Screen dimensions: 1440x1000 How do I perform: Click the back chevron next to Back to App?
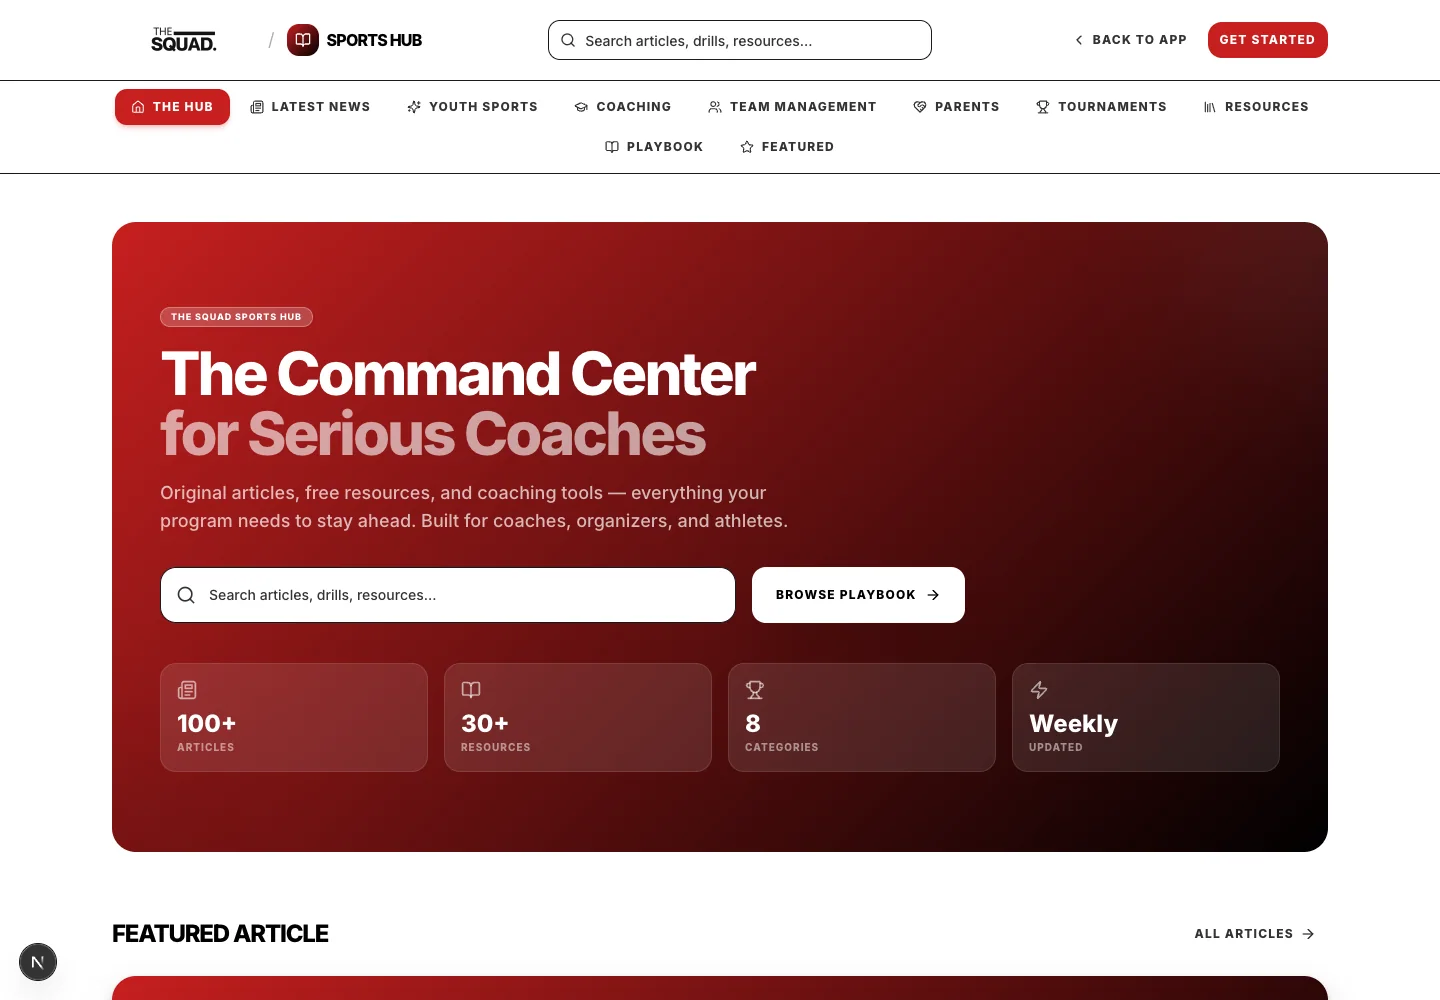[x=1079, y=40]
